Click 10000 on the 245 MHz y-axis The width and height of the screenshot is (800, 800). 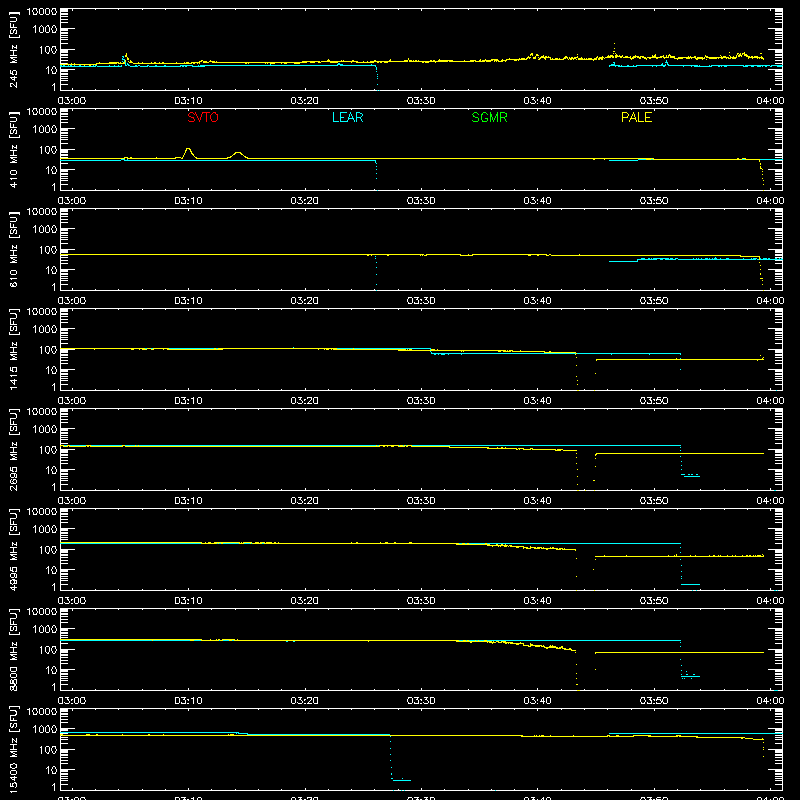click(x=42, y=12)
